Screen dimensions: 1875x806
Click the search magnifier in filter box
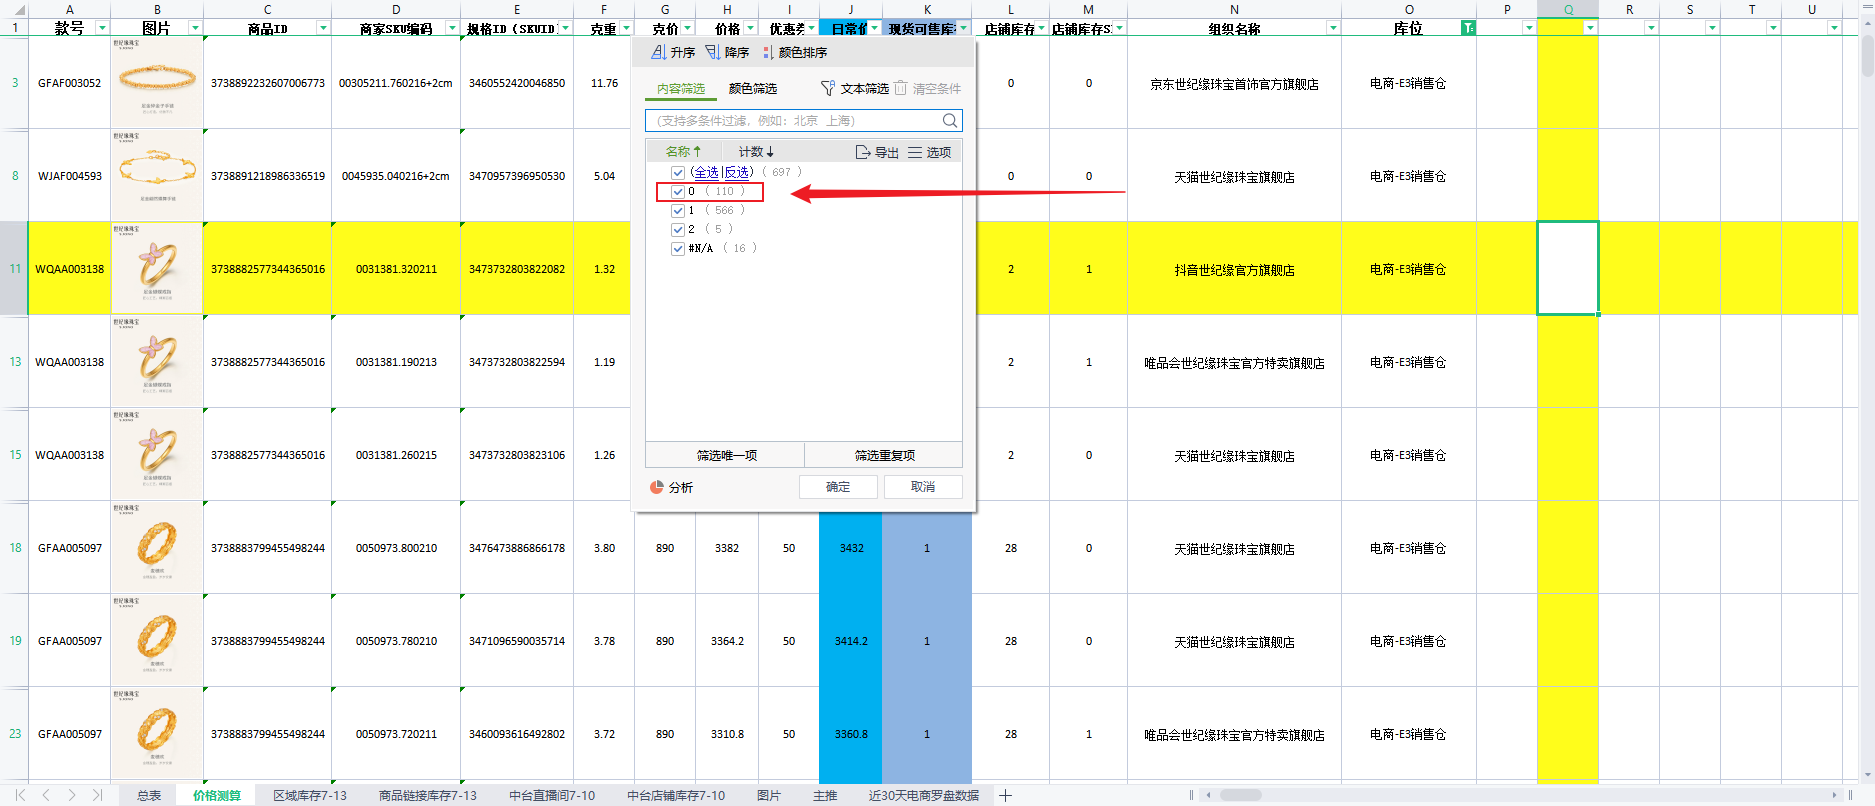[x=949, y=121]
